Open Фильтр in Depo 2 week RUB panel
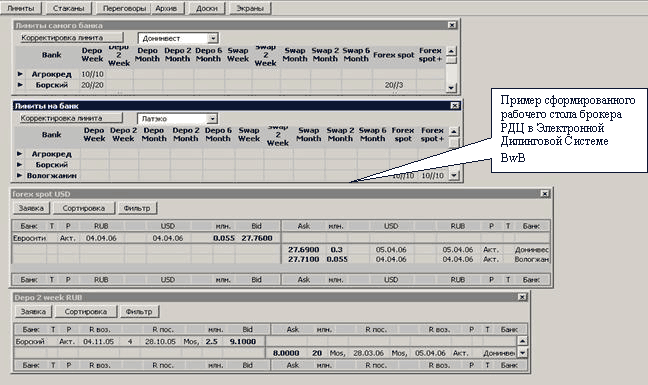The image size is (648, 385). click(x=139, y=311)
